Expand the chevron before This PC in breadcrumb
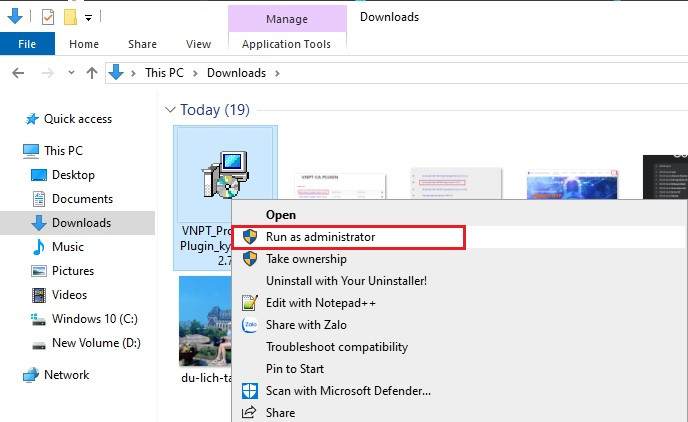Screen dimensions: 688x422 [x=133, y=73]
